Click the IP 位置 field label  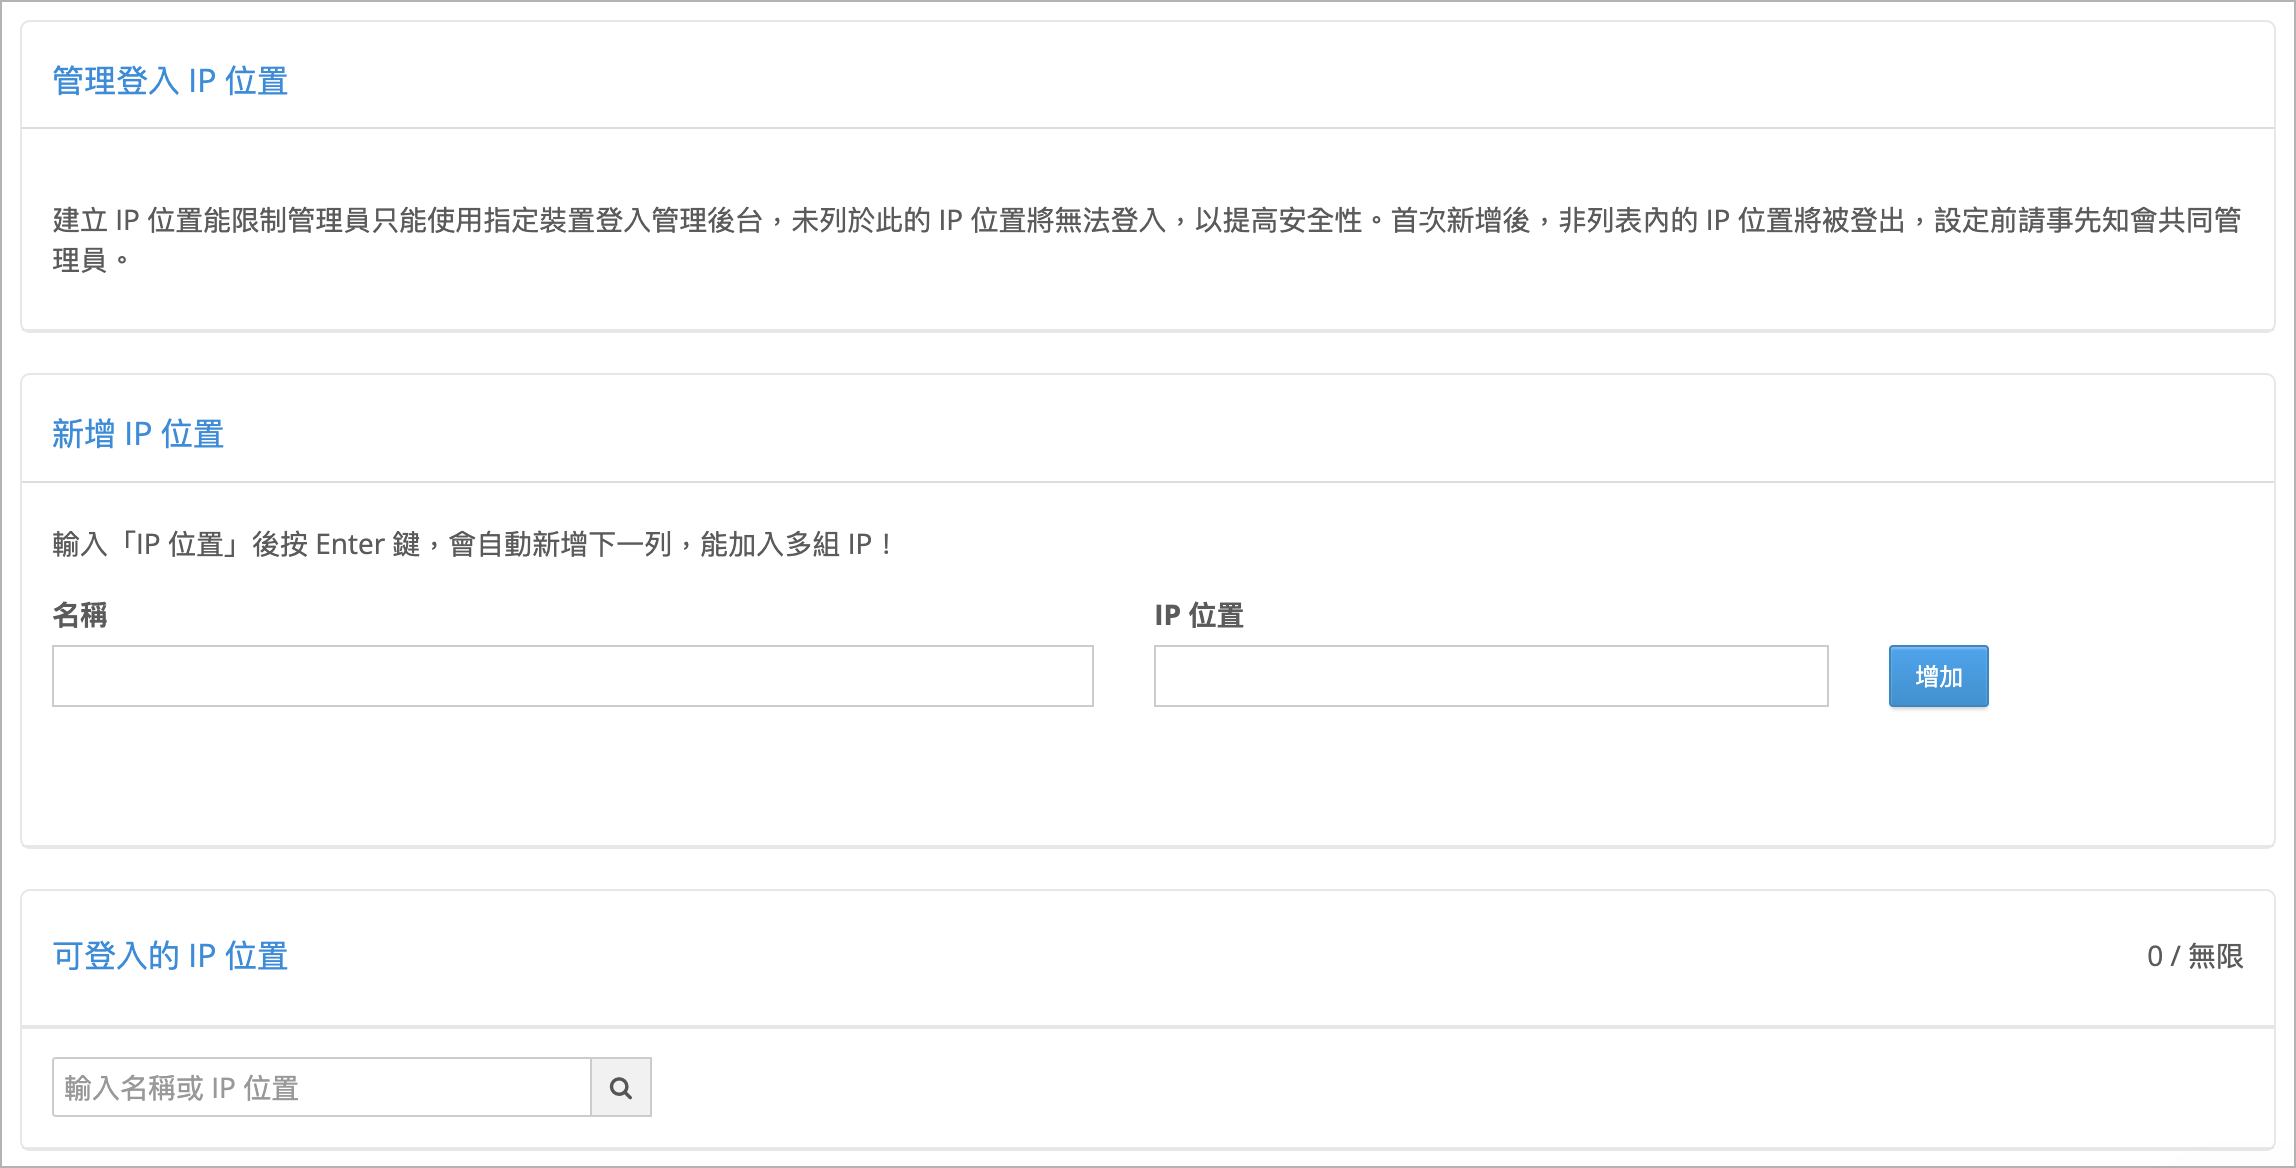click(1199, 614)
